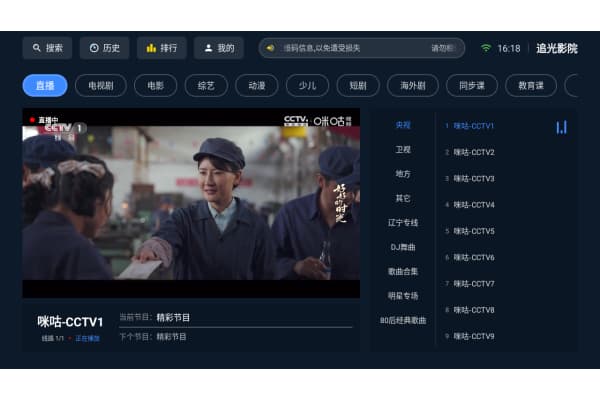Switch to the 海外剧 tab
This screenshot has height=400, width=600.
click(412, 85)
